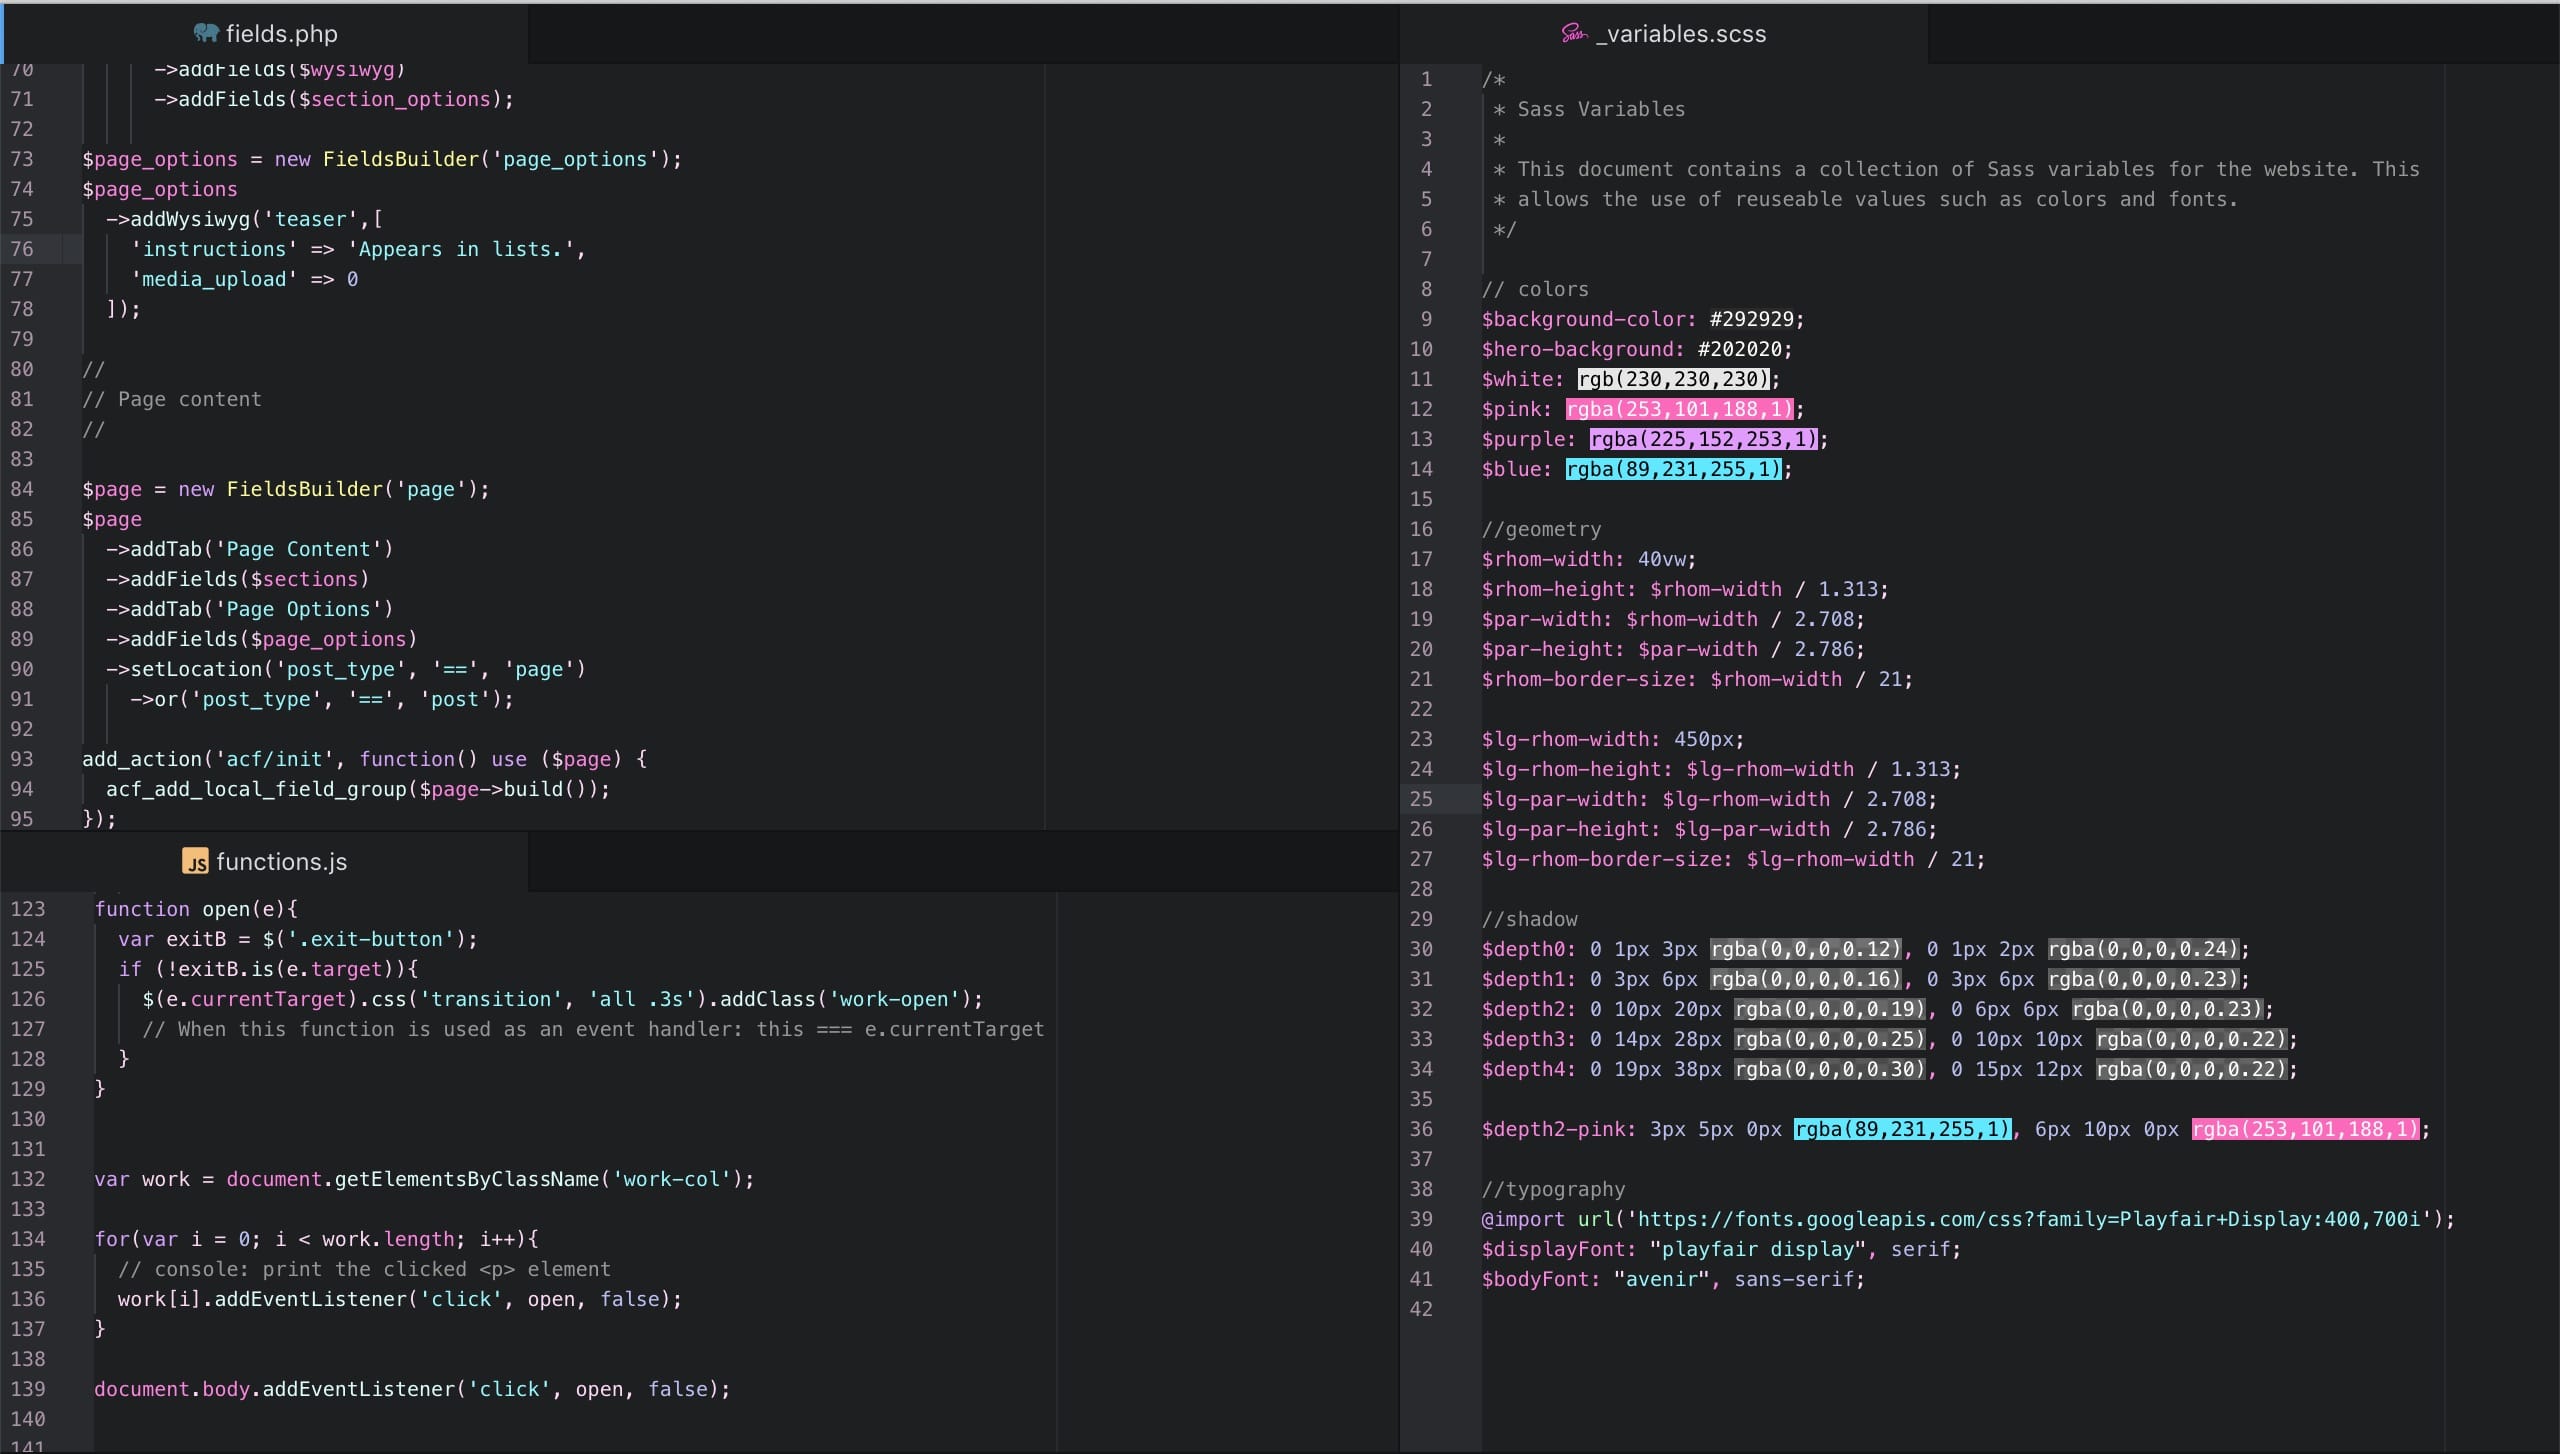2560x1454 pixels.
Task: Click line number 25 in _variables.scss gutter
Action: pos(1421,799)
